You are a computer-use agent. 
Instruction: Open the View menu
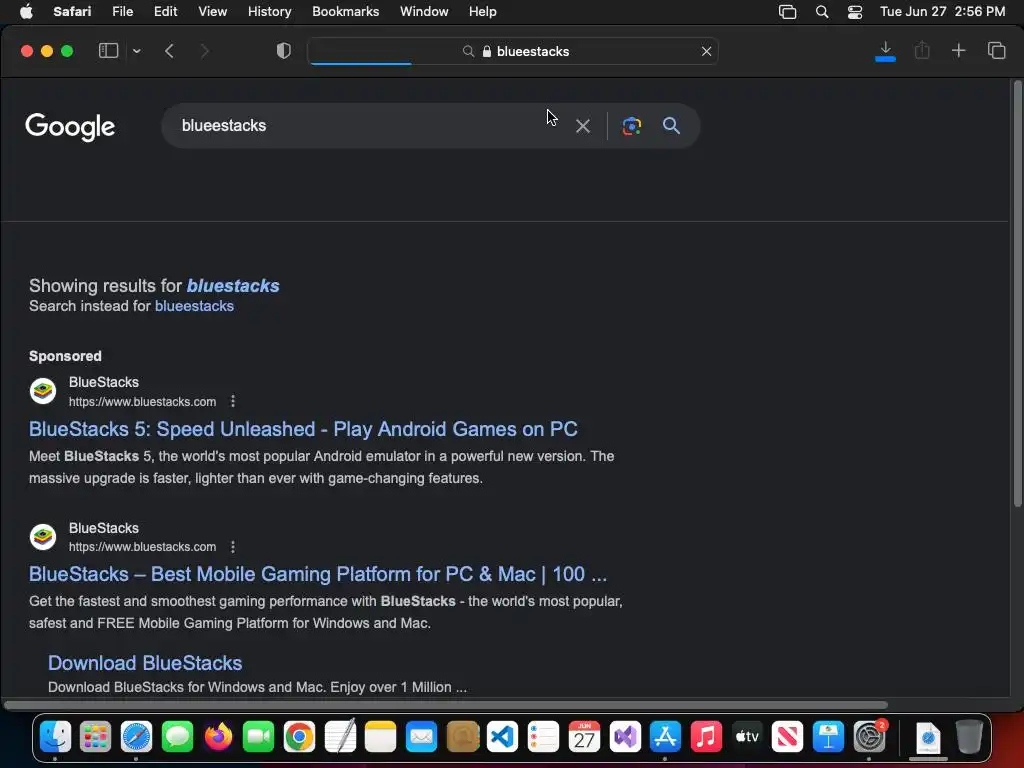(x=212, y=12)
